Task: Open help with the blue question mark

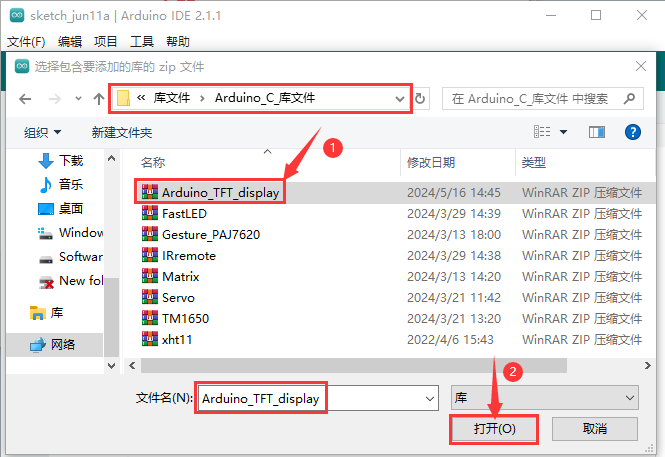Action: pyautogui.click(x=632, y=132)
